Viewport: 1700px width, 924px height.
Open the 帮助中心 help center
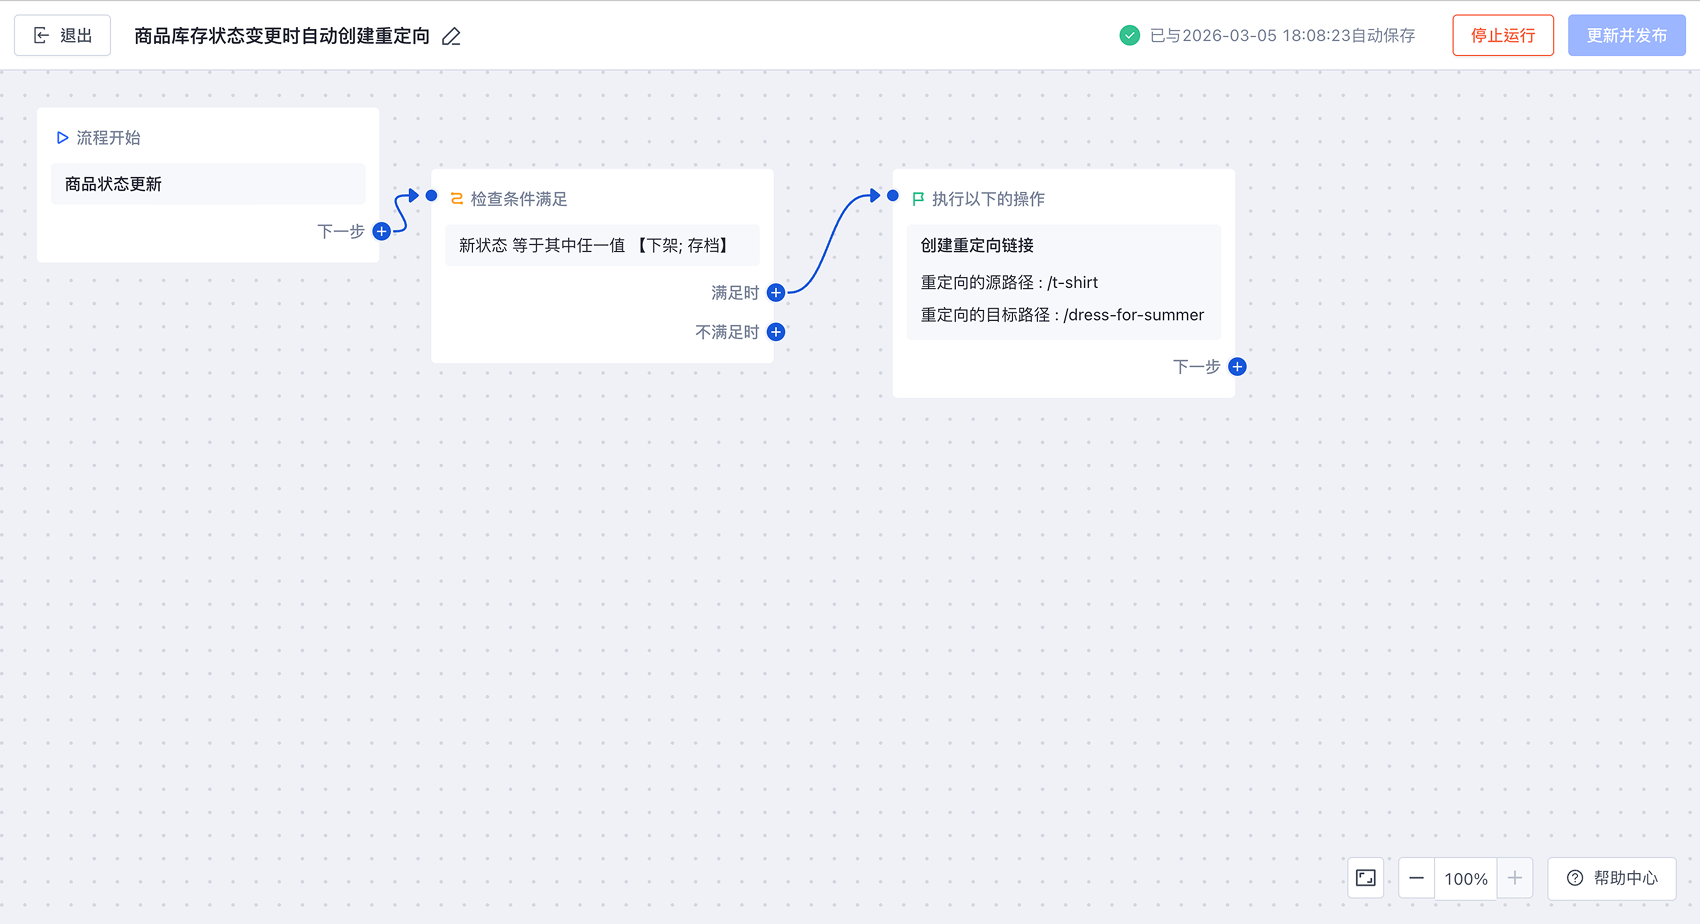point(1612,878)
